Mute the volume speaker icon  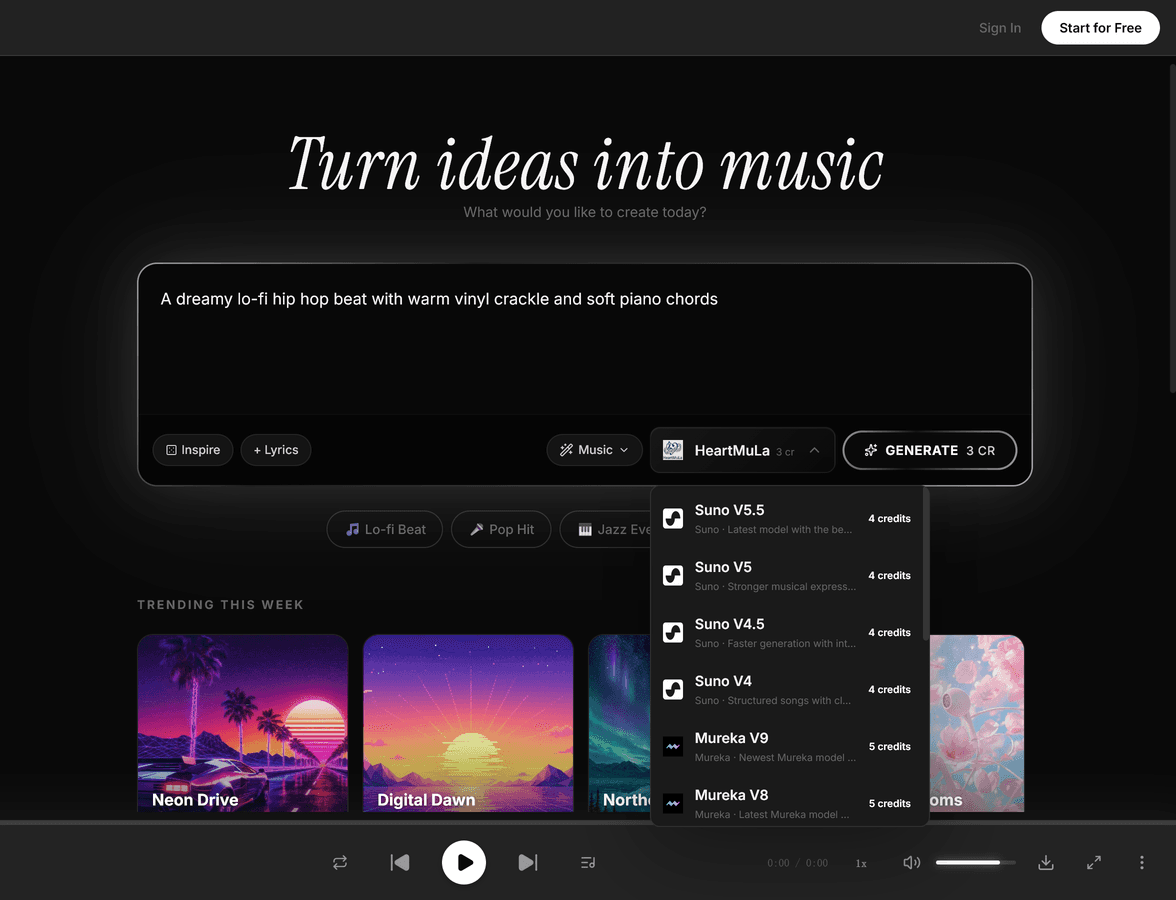911,862
